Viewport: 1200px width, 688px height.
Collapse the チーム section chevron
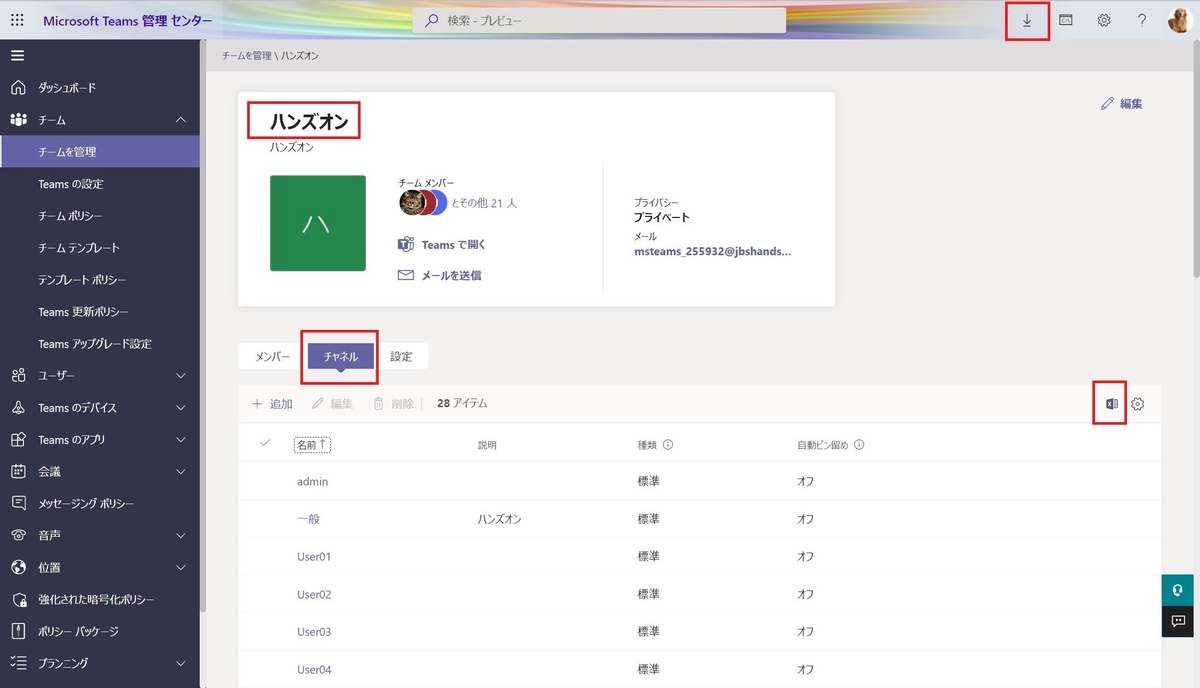pos(181,120)
